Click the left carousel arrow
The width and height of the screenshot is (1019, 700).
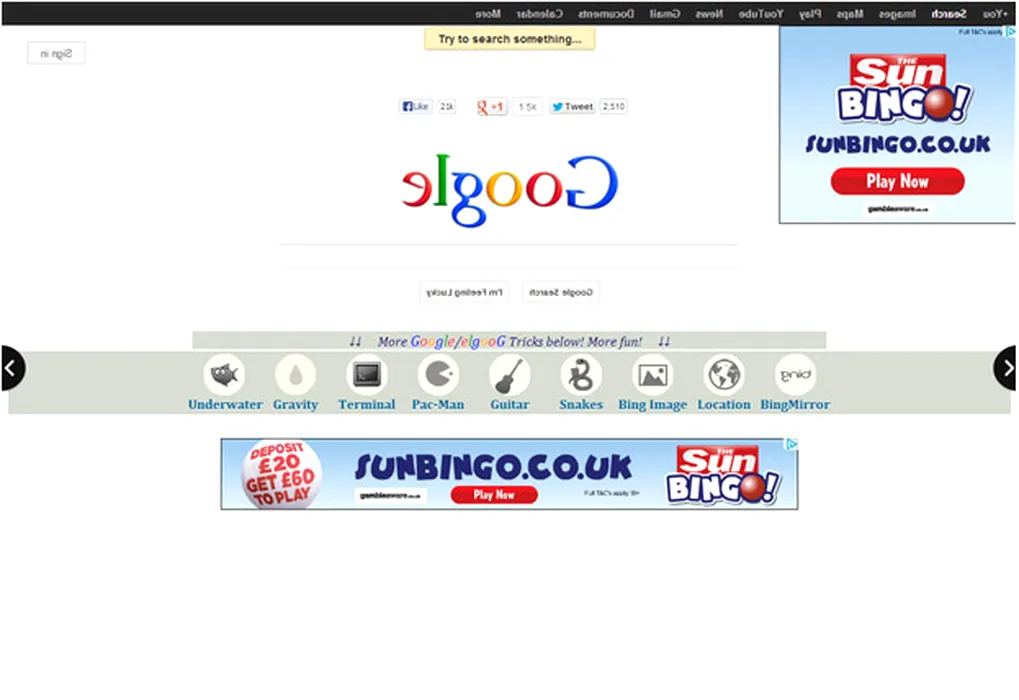click(11, 368)
